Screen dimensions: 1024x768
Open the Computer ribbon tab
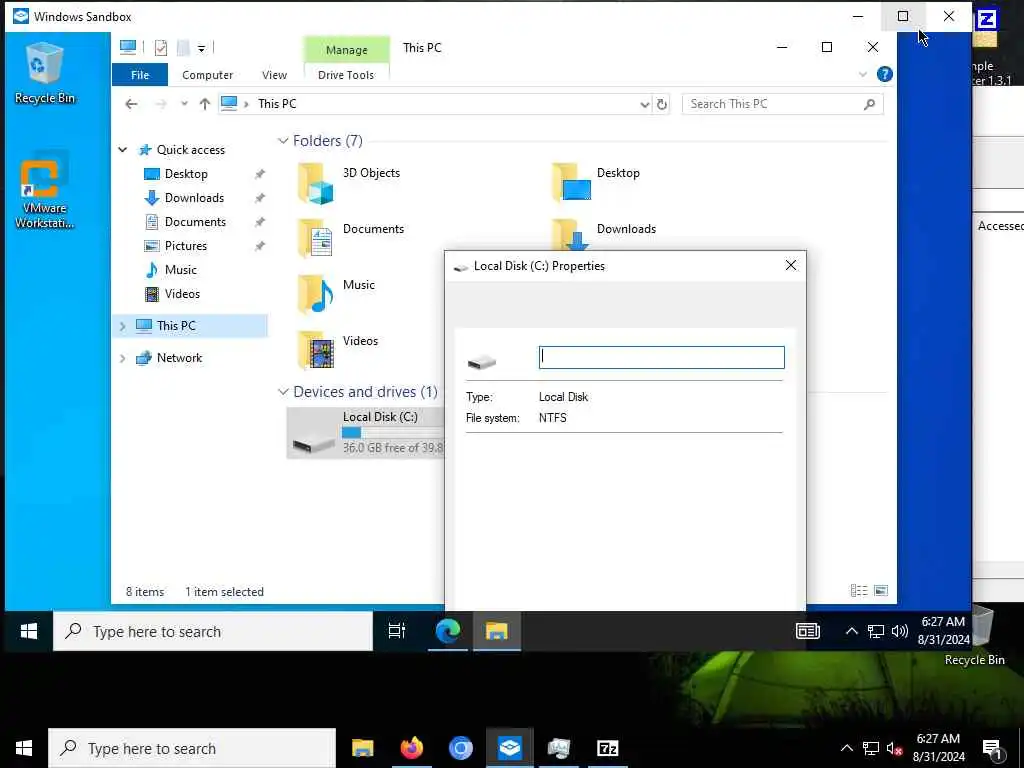point(207,75)
